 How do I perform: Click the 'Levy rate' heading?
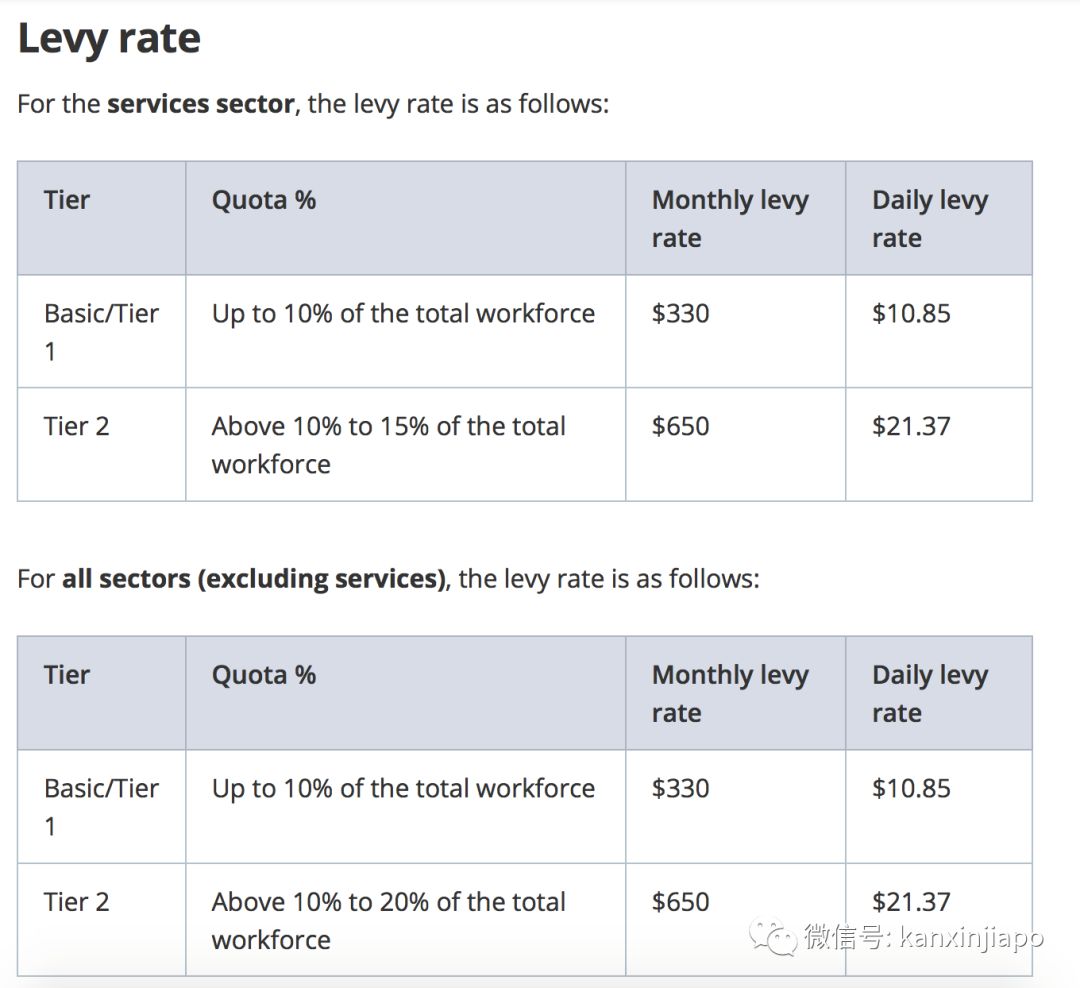pyautogui.click(x=109, y=39)
